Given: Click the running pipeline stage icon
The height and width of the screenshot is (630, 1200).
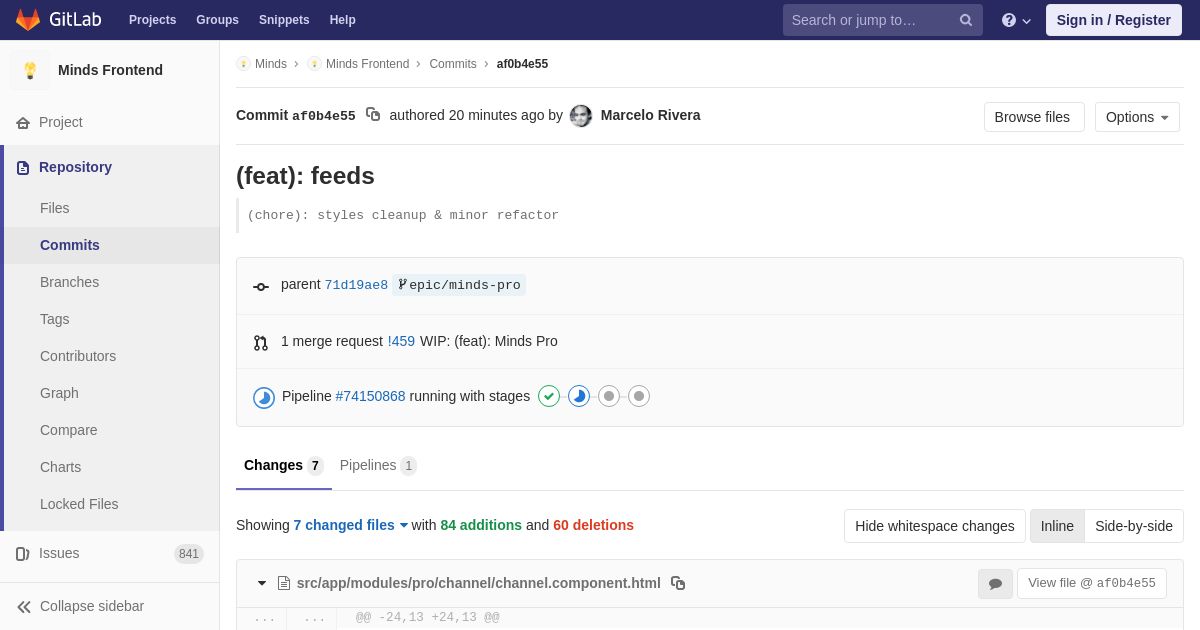Looking at the screenshot, I should (579, 396).
